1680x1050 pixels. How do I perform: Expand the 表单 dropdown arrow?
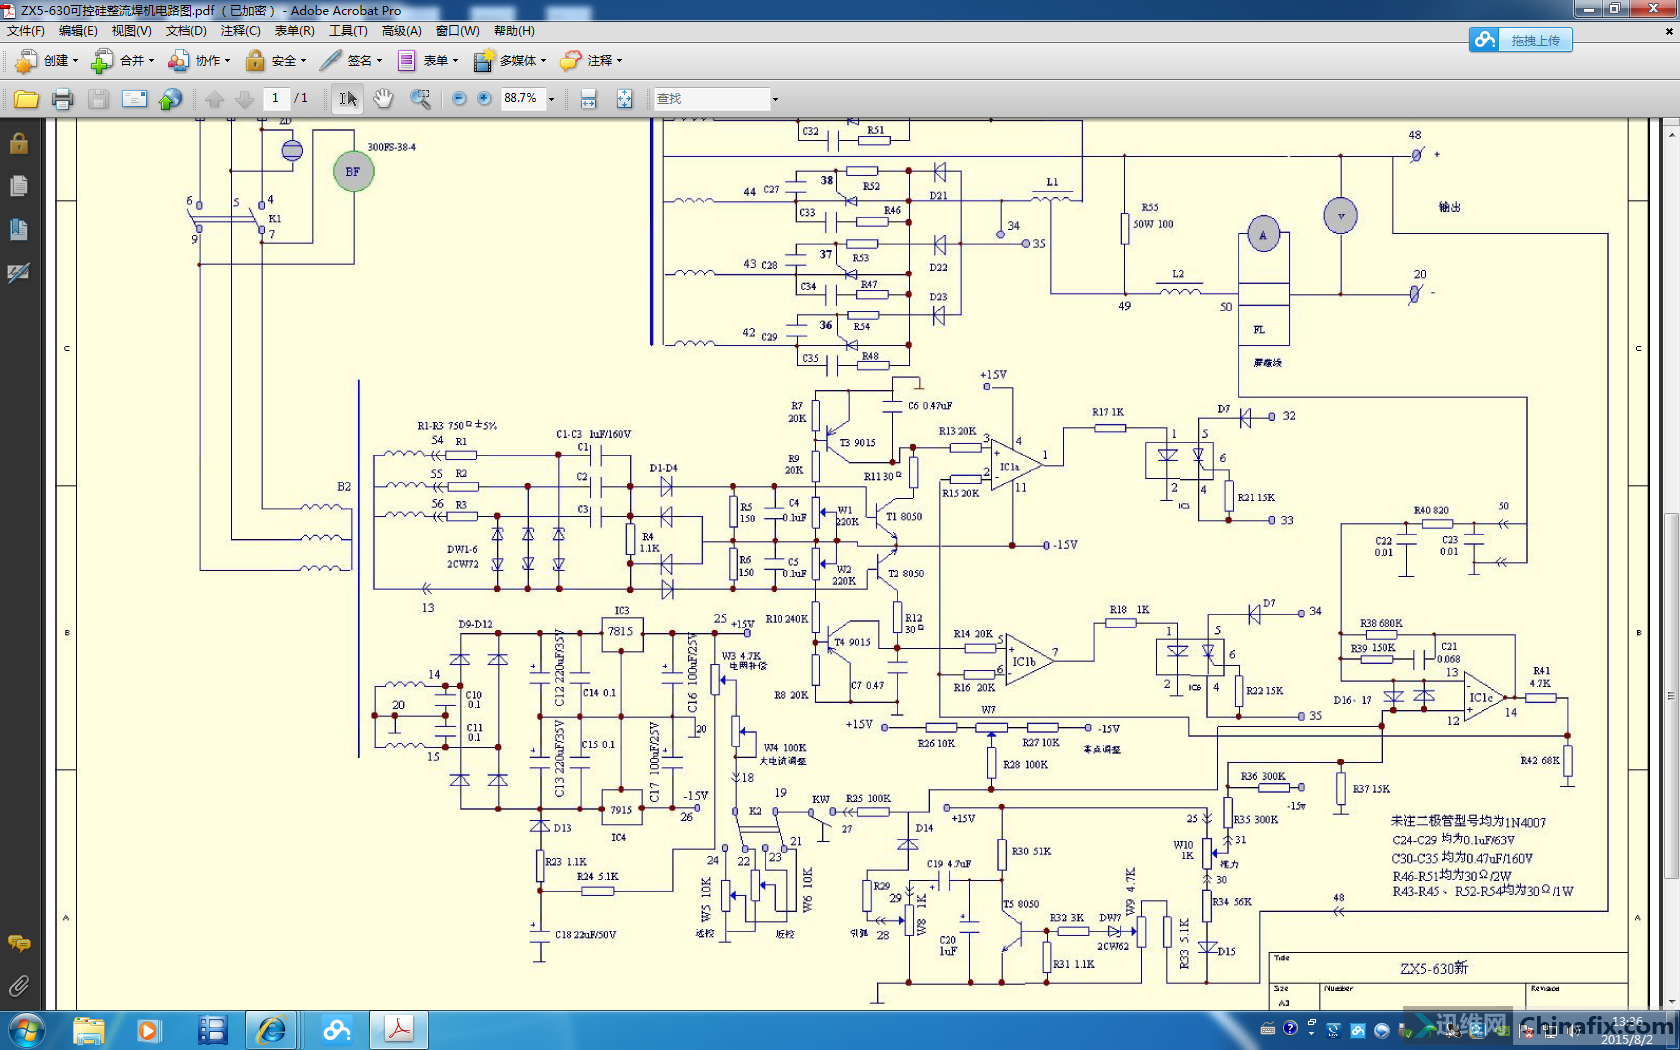click(455, 61)
